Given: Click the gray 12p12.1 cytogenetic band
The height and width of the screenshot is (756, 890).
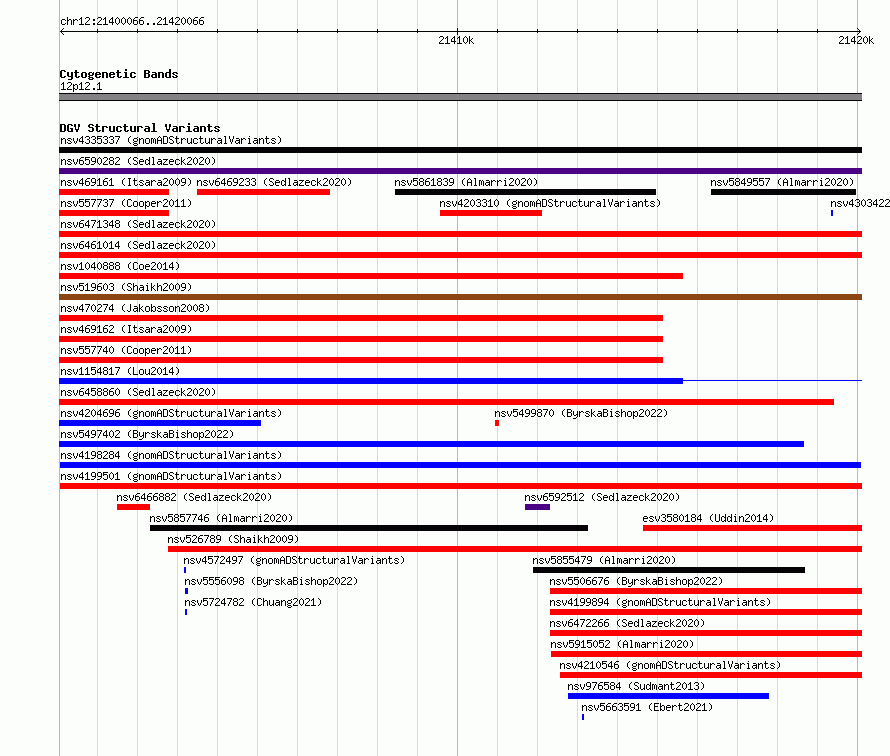Looking at the screenshot, I should coord(460,97).
